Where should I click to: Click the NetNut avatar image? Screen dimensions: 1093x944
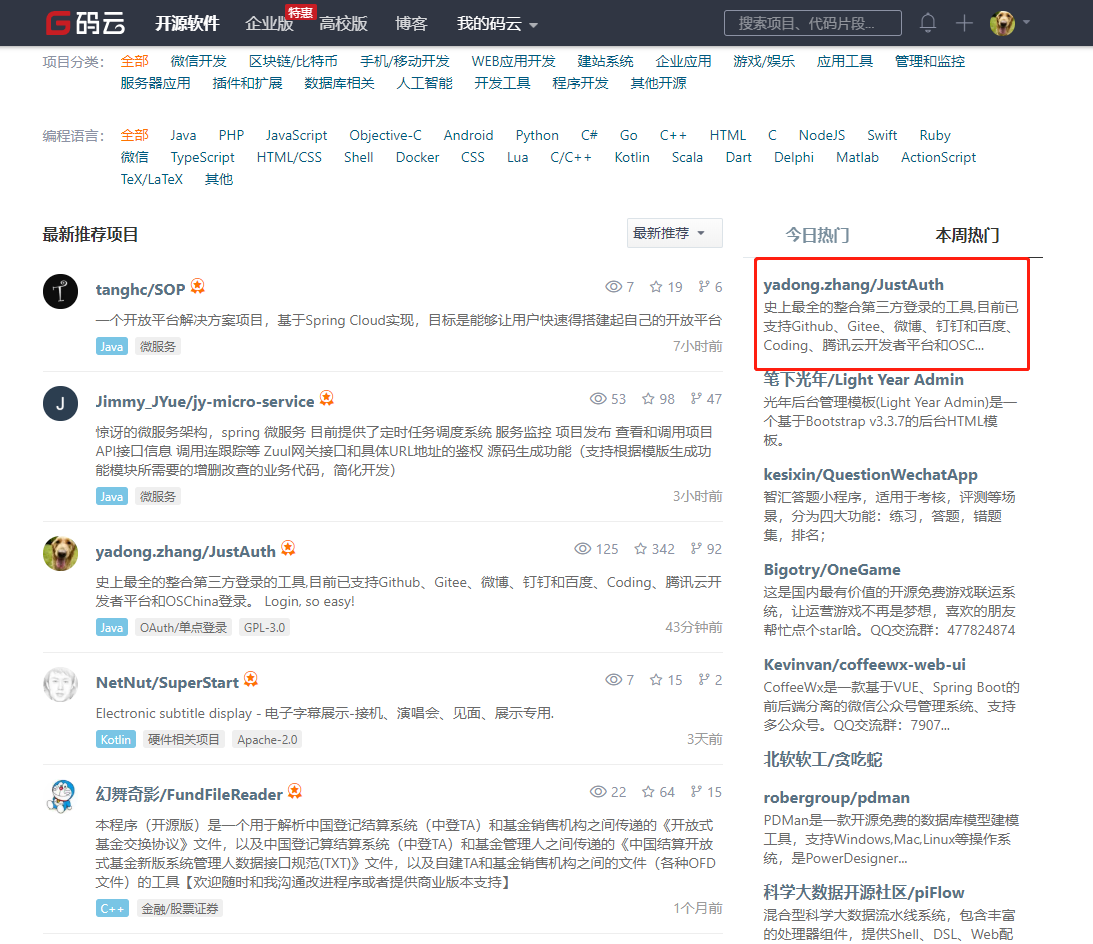(61, 685)
